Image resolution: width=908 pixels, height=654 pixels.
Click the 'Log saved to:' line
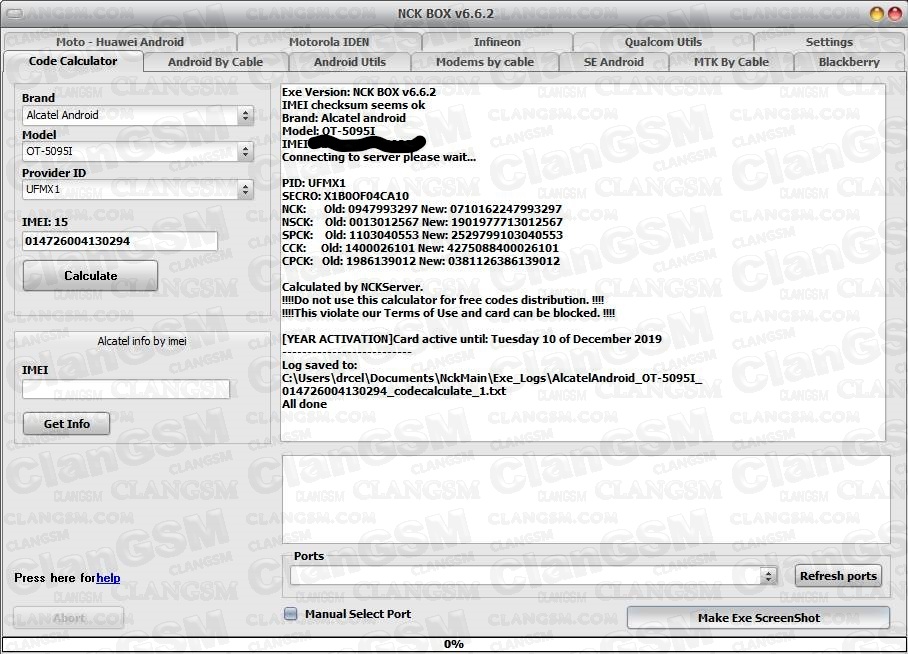320,365
